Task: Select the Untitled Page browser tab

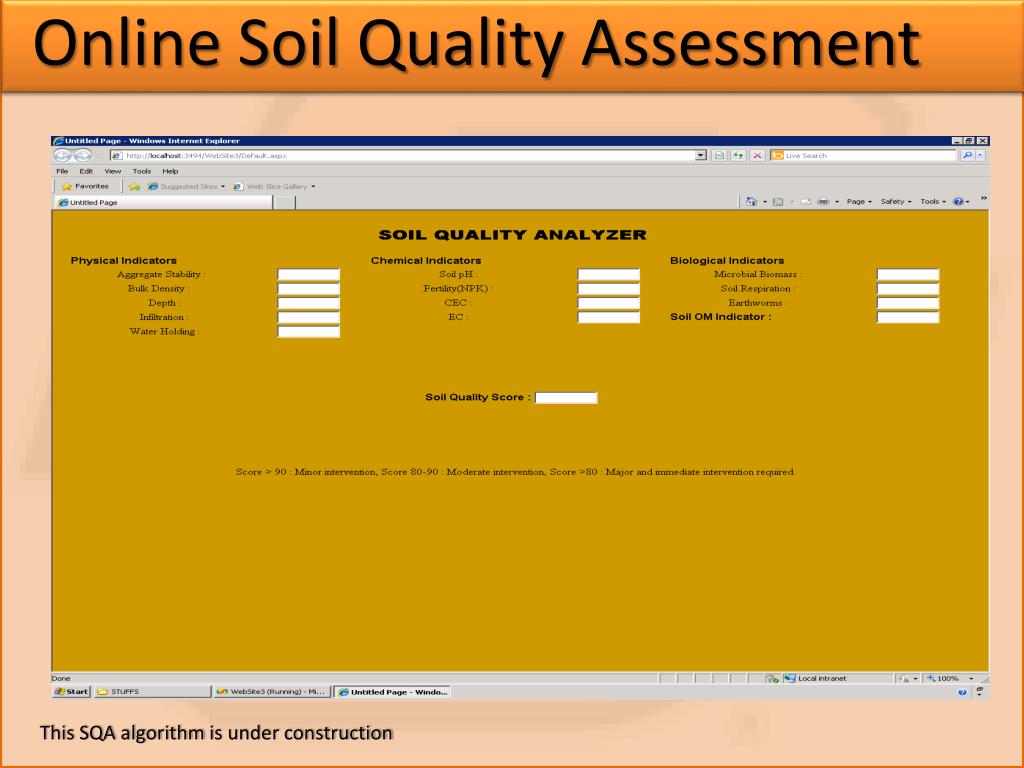Action: tap(162, 202)
